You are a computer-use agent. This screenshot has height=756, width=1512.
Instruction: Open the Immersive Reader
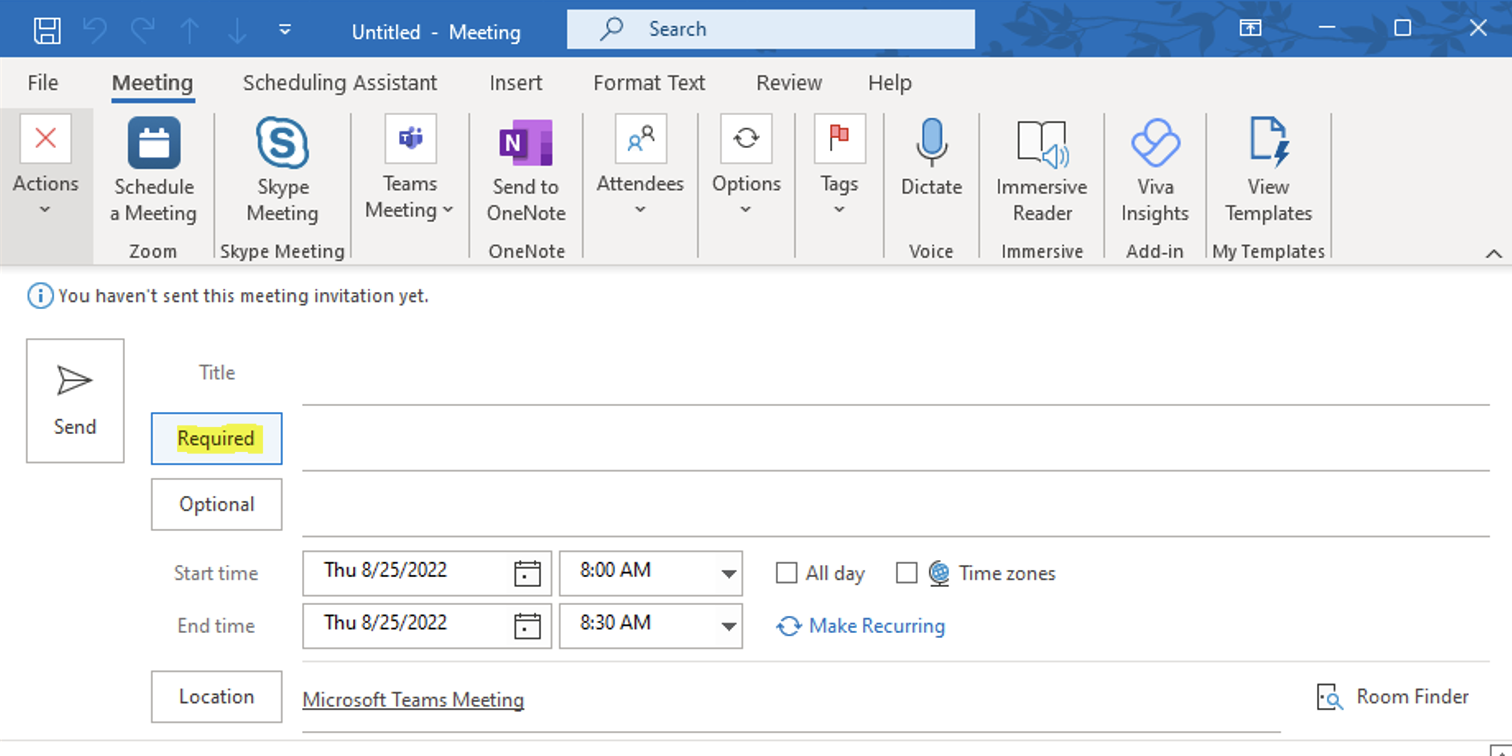(1042, 143)
